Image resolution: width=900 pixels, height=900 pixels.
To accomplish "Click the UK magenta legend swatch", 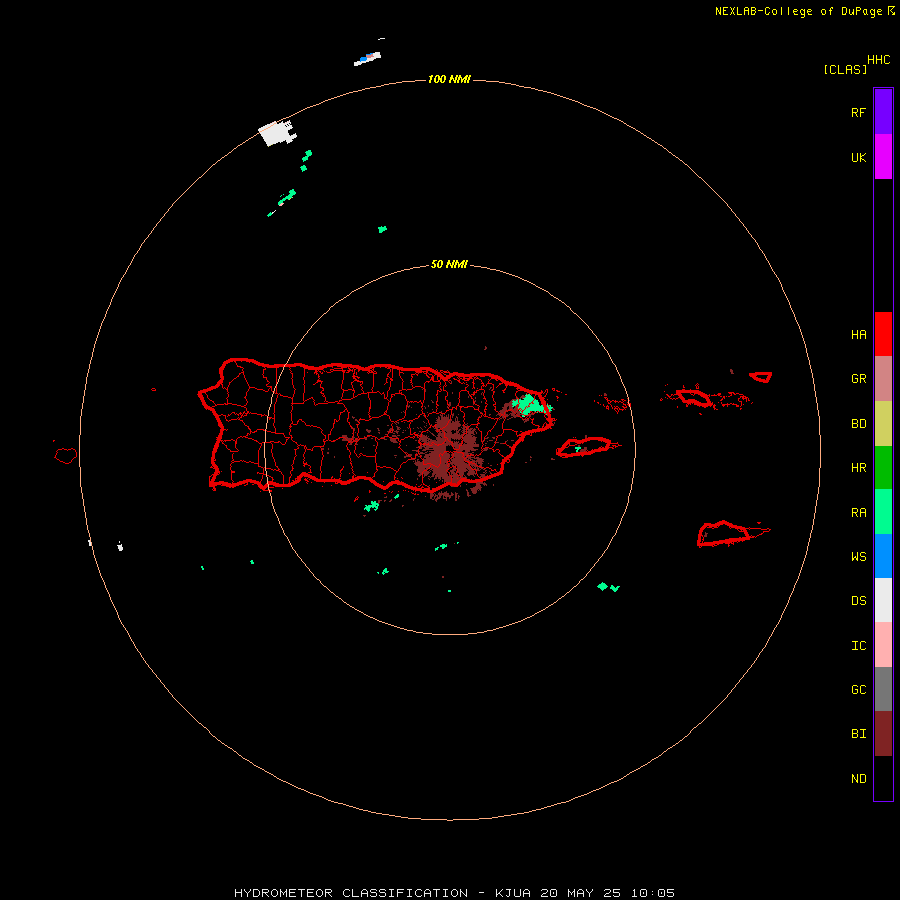I will click(883, 156).
